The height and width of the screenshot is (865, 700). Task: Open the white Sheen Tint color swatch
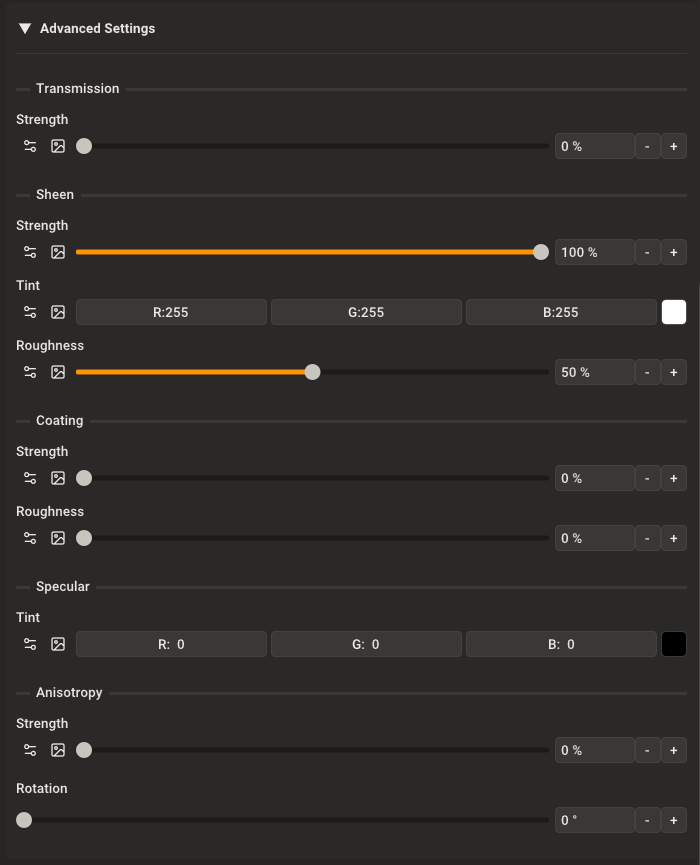(674, 312)
